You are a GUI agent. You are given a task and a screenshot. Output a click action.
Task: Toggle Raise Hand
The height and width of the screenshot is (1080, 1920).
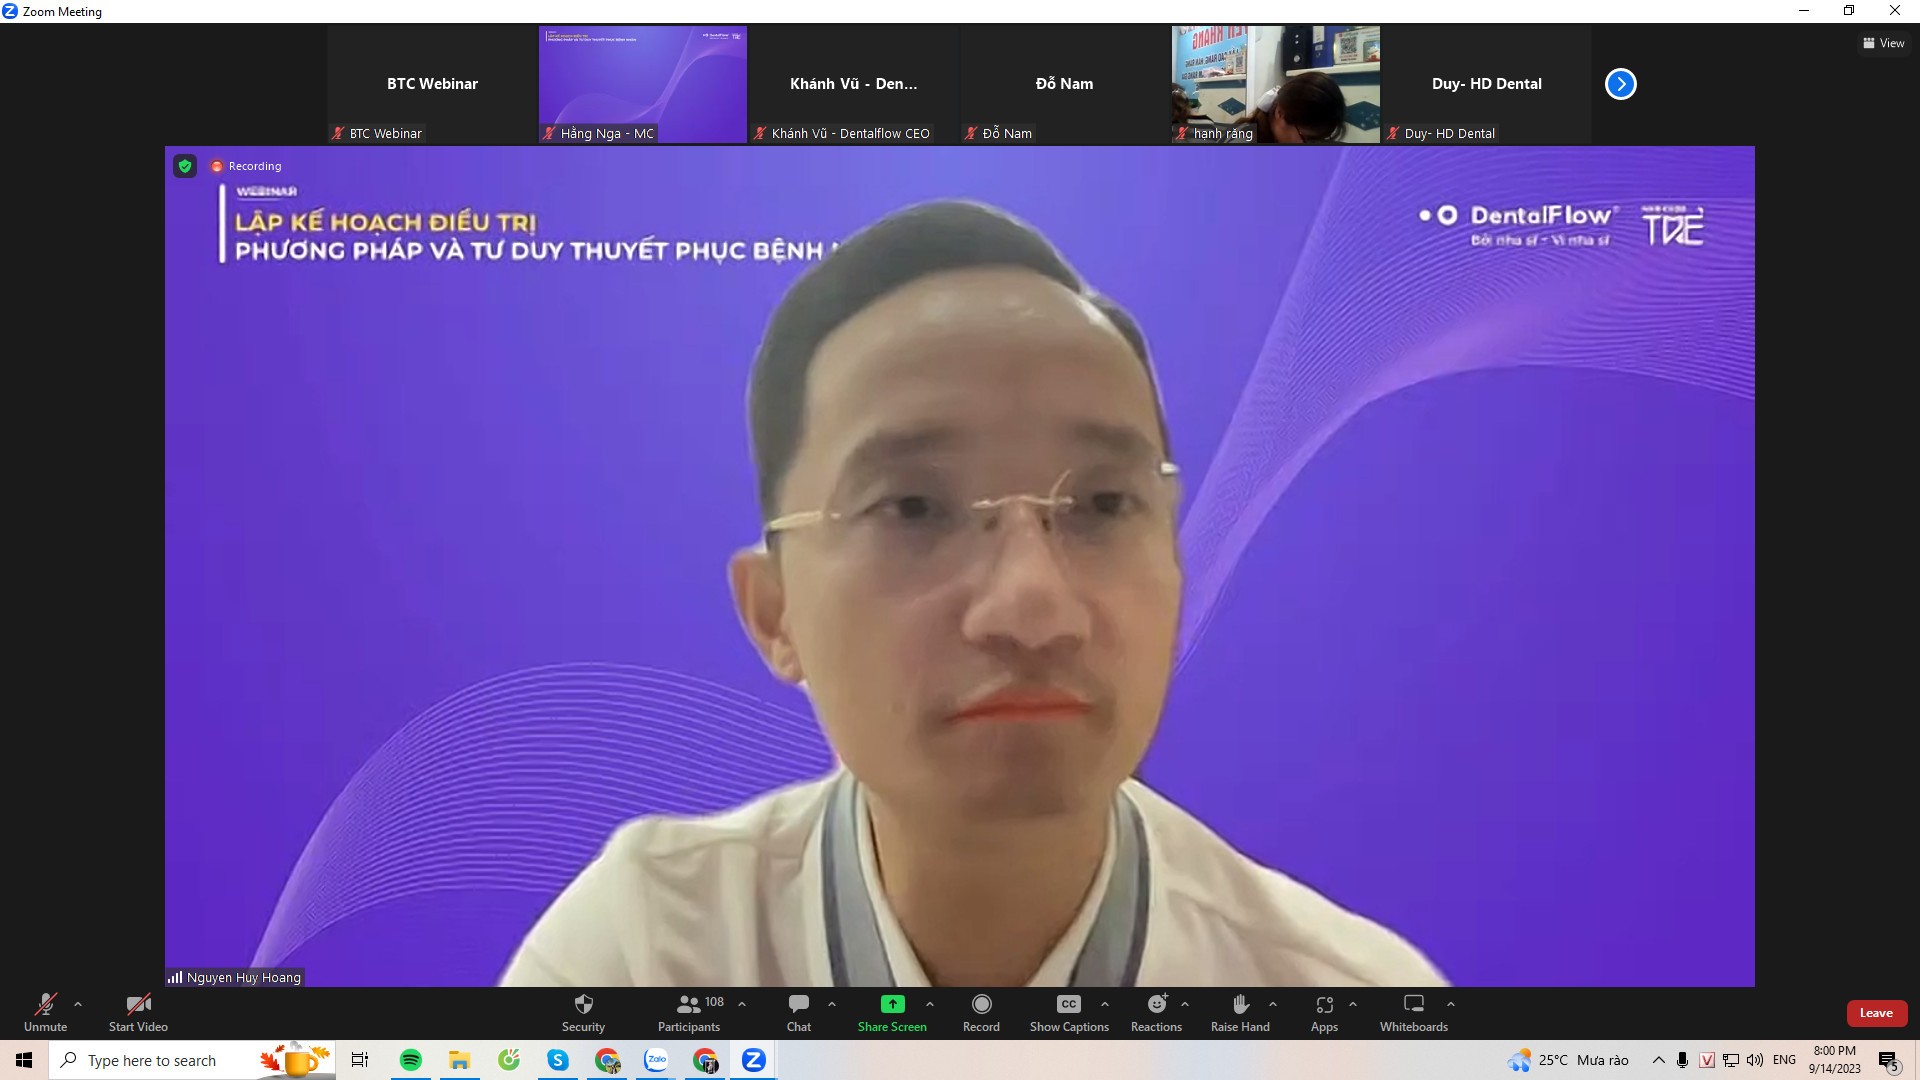click(1240, 1011)
